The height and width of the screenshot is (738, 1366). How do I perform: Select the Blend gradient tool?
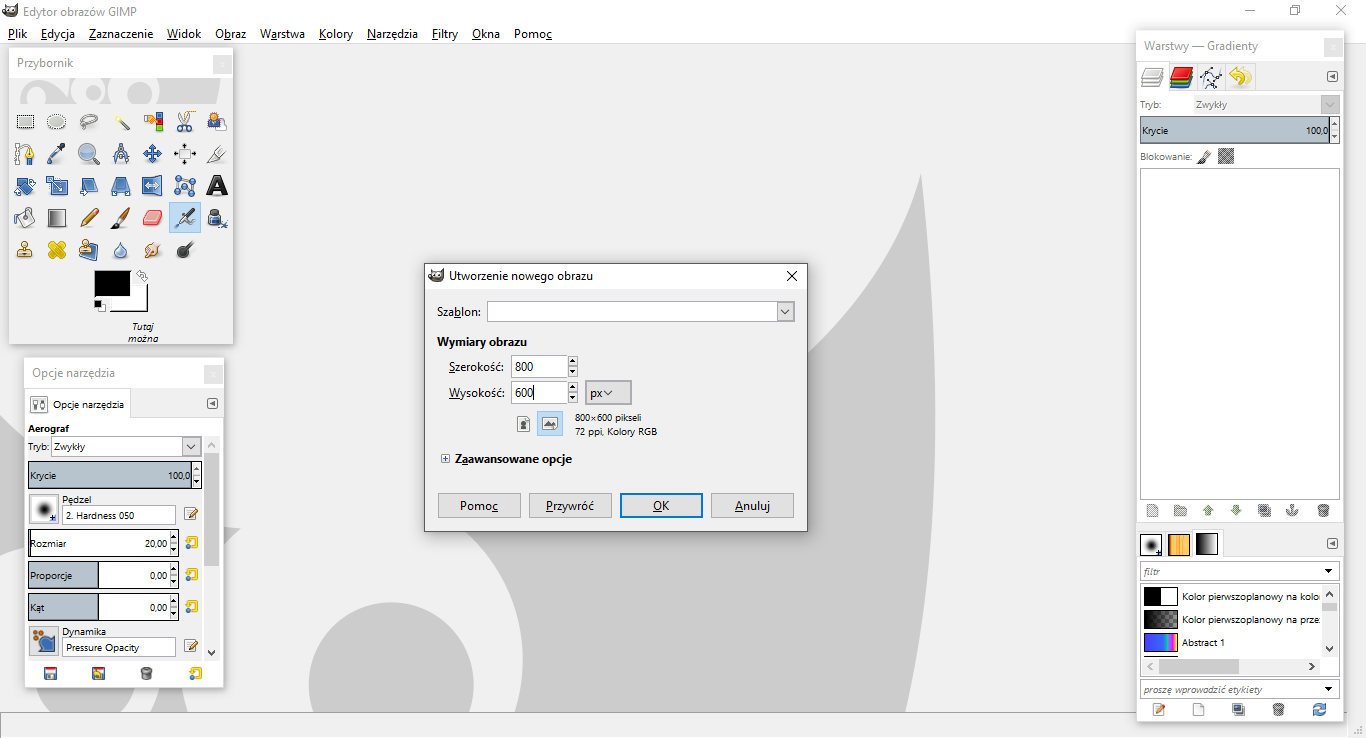57,218
